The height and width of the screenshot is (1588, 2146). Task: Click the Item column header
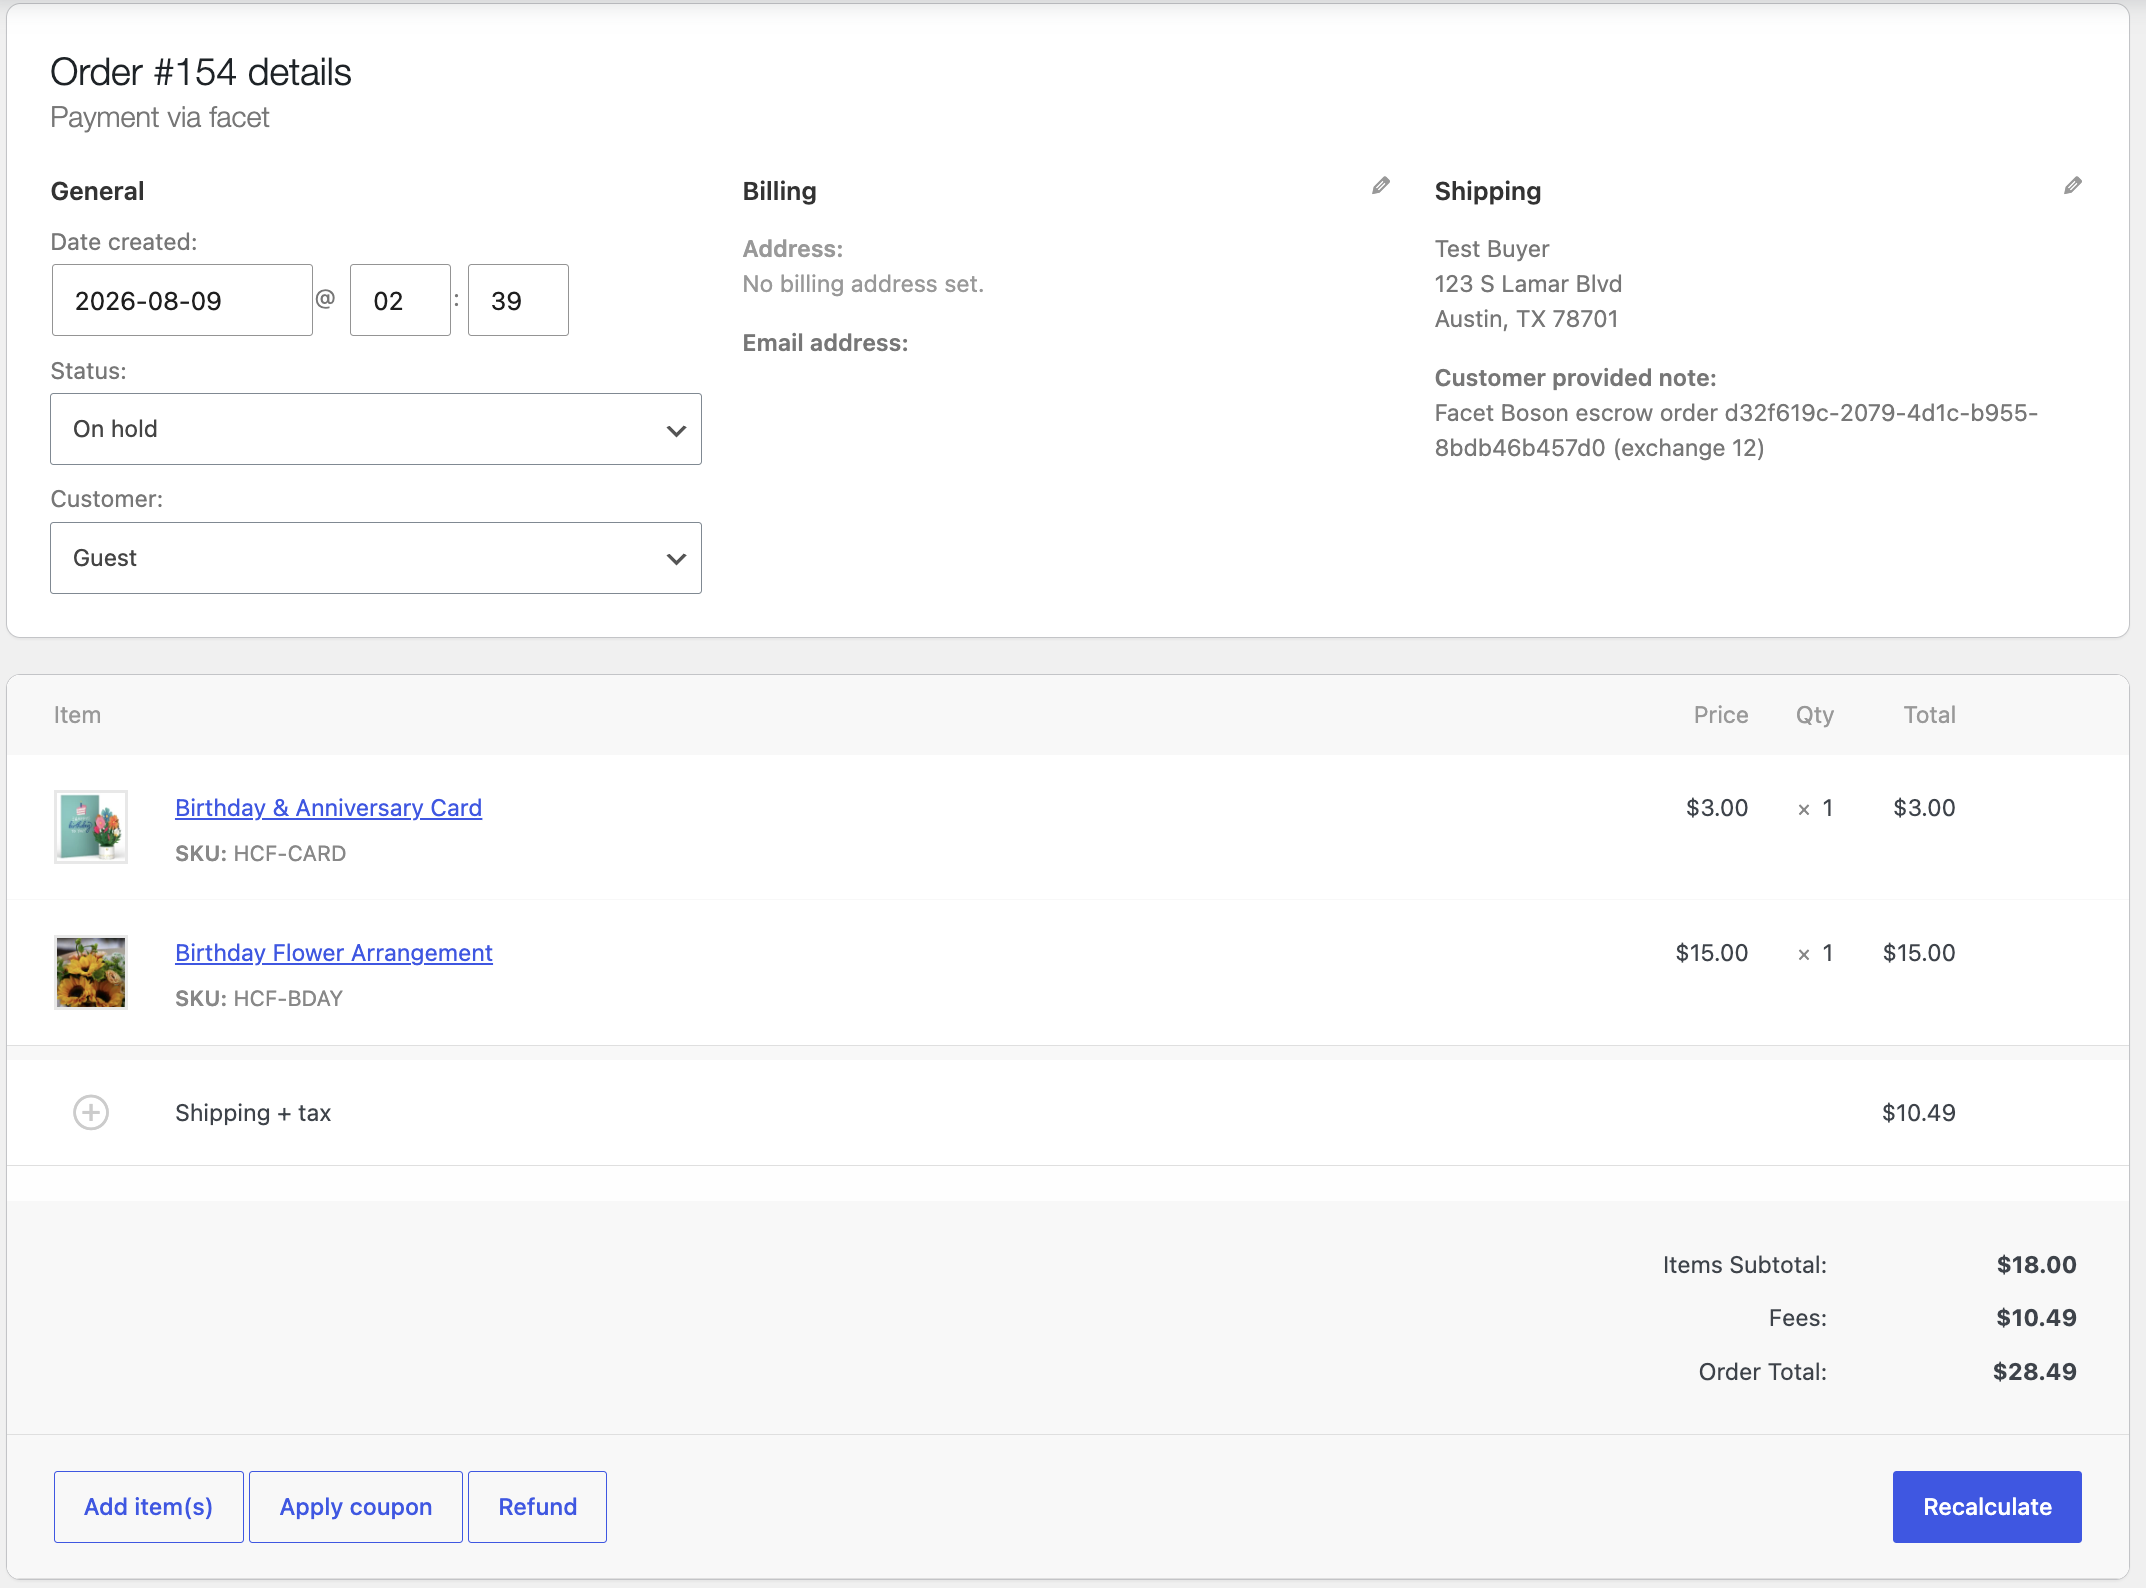77,715
